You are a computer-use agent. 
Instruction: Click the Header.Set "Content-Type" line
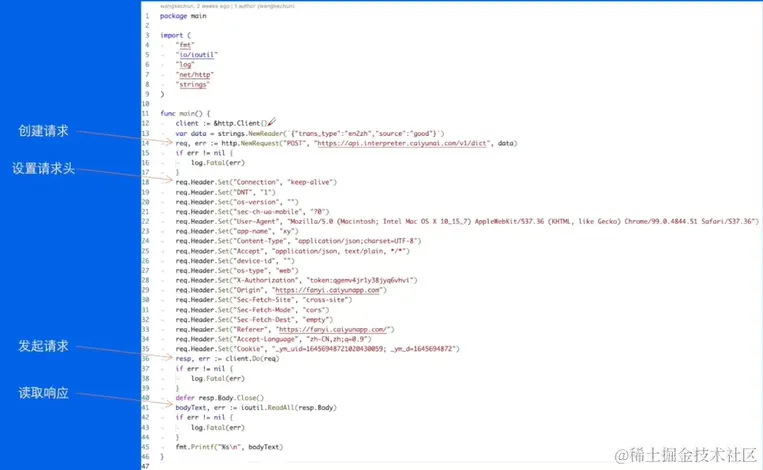coord(298,241)
